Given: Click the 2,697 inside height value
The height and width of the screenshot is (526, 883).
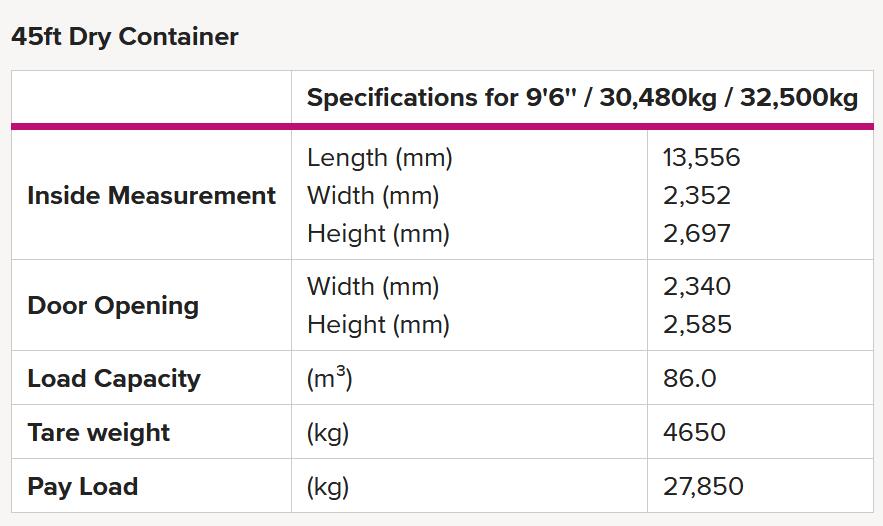Looking at the screenshot, I should click(697, 233).
